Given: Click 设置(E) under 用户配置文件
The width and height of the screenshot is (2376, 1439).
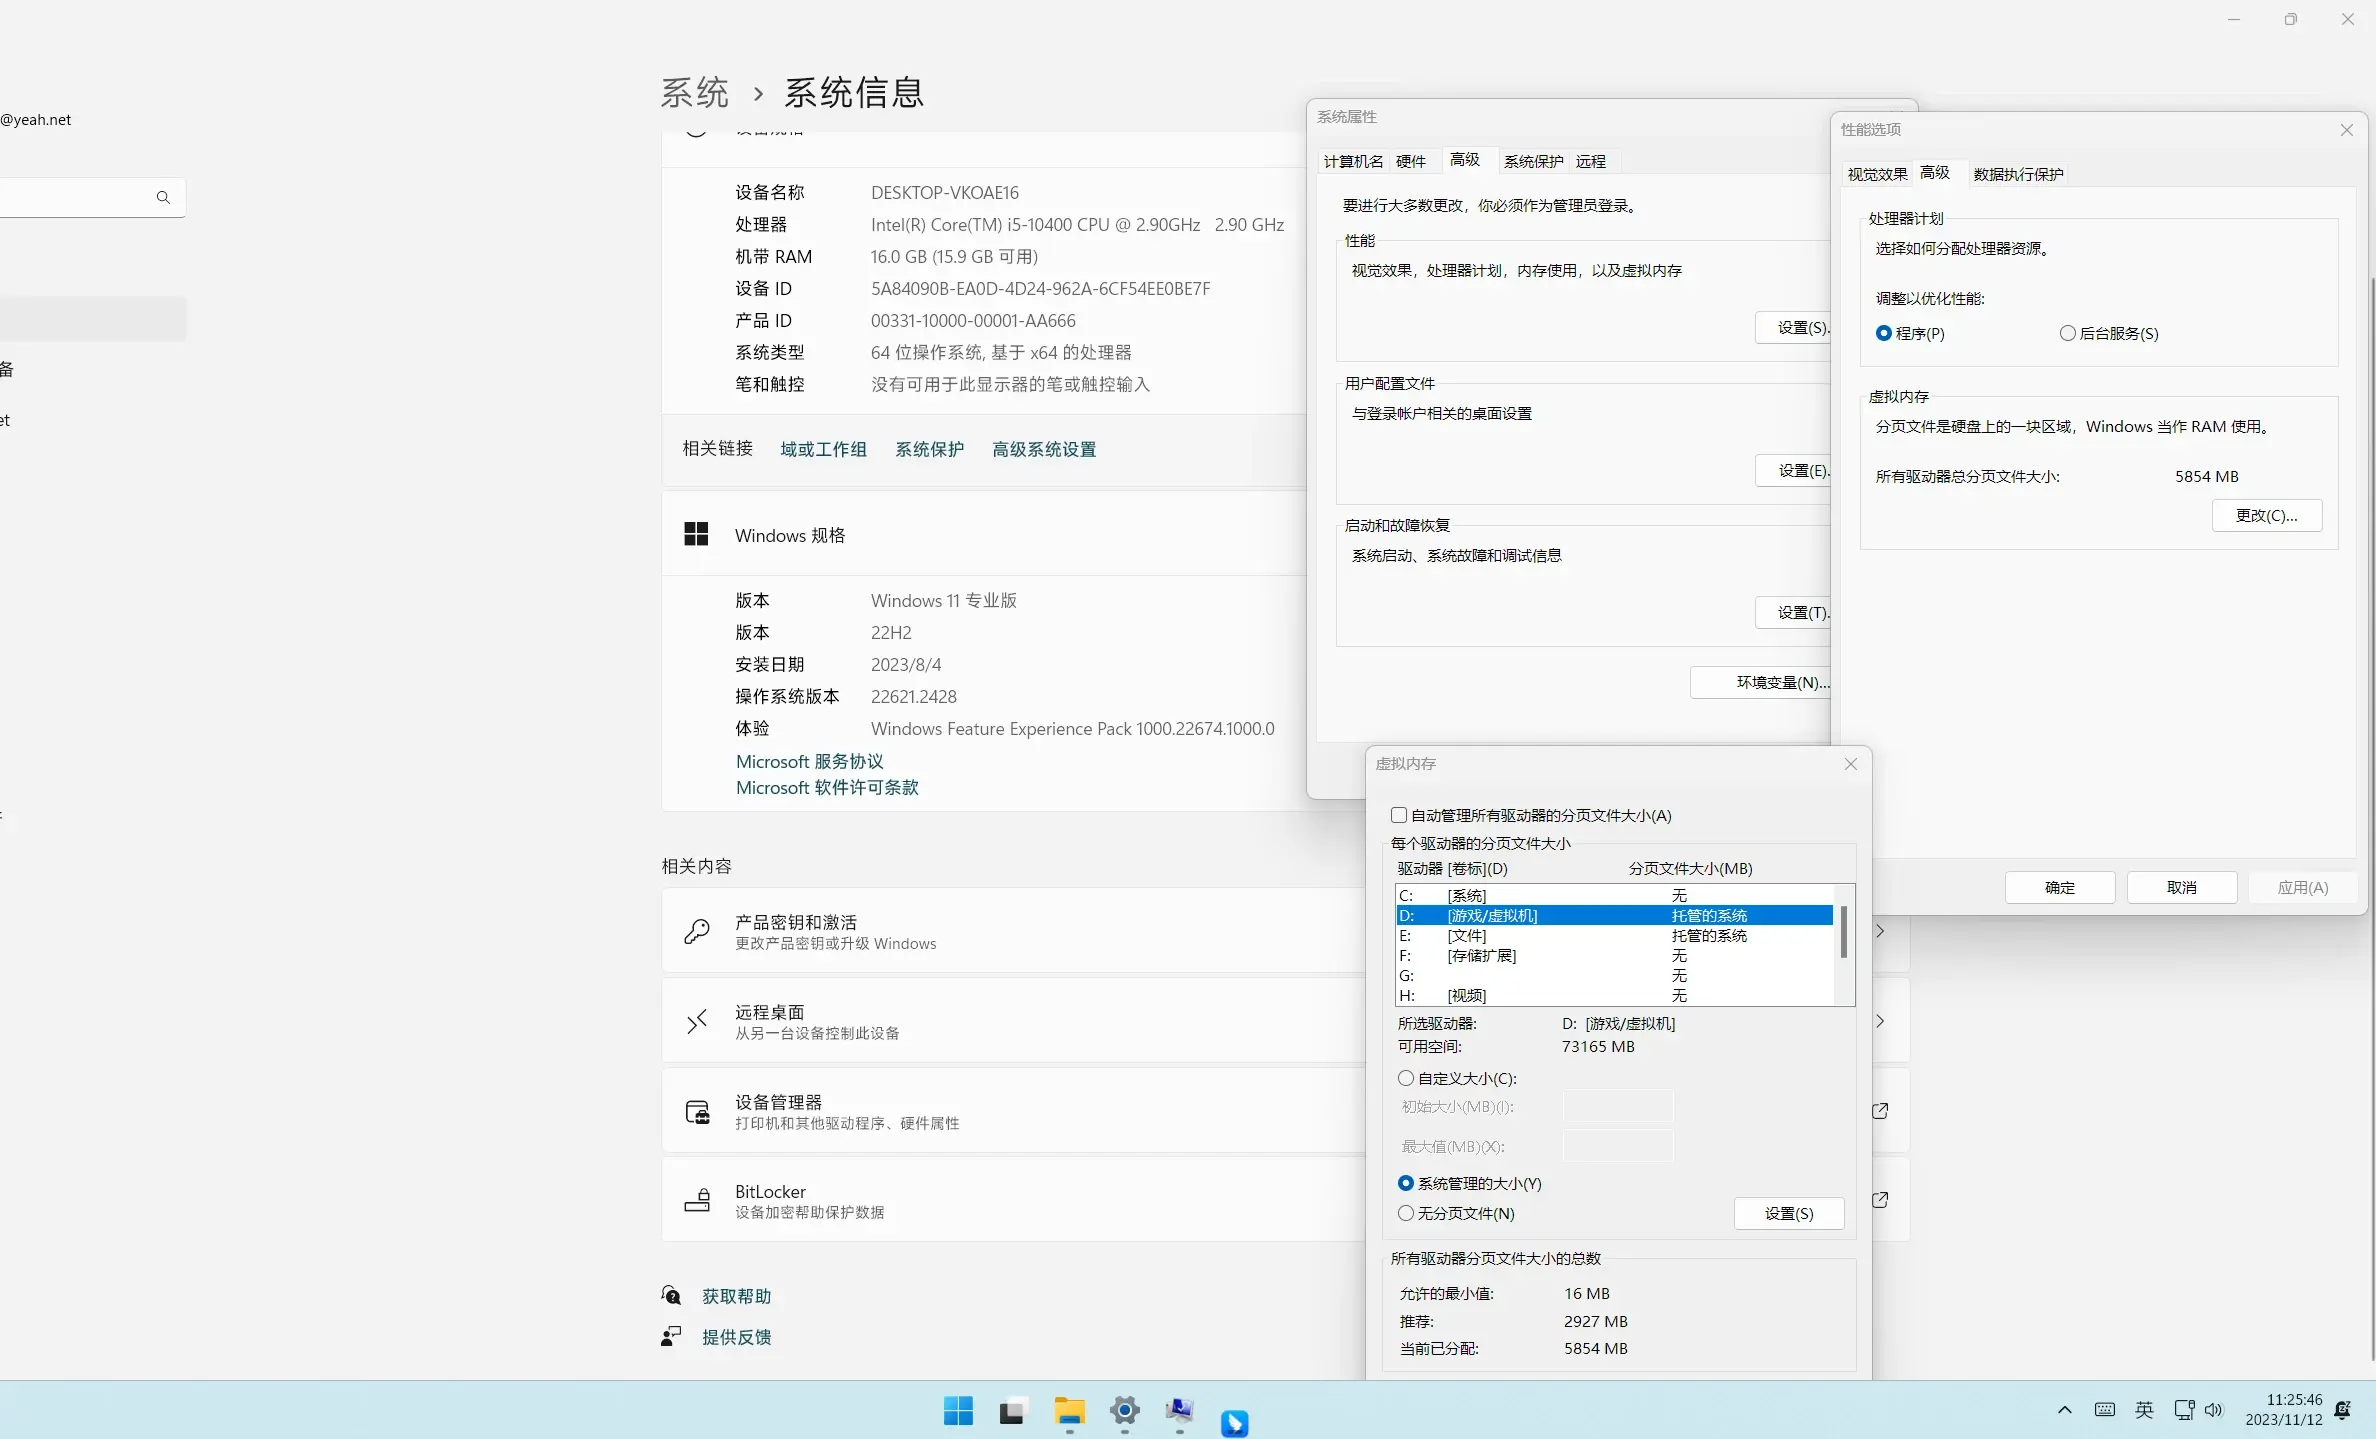Looking at the screenshot, I should (x=1793, y=471).
